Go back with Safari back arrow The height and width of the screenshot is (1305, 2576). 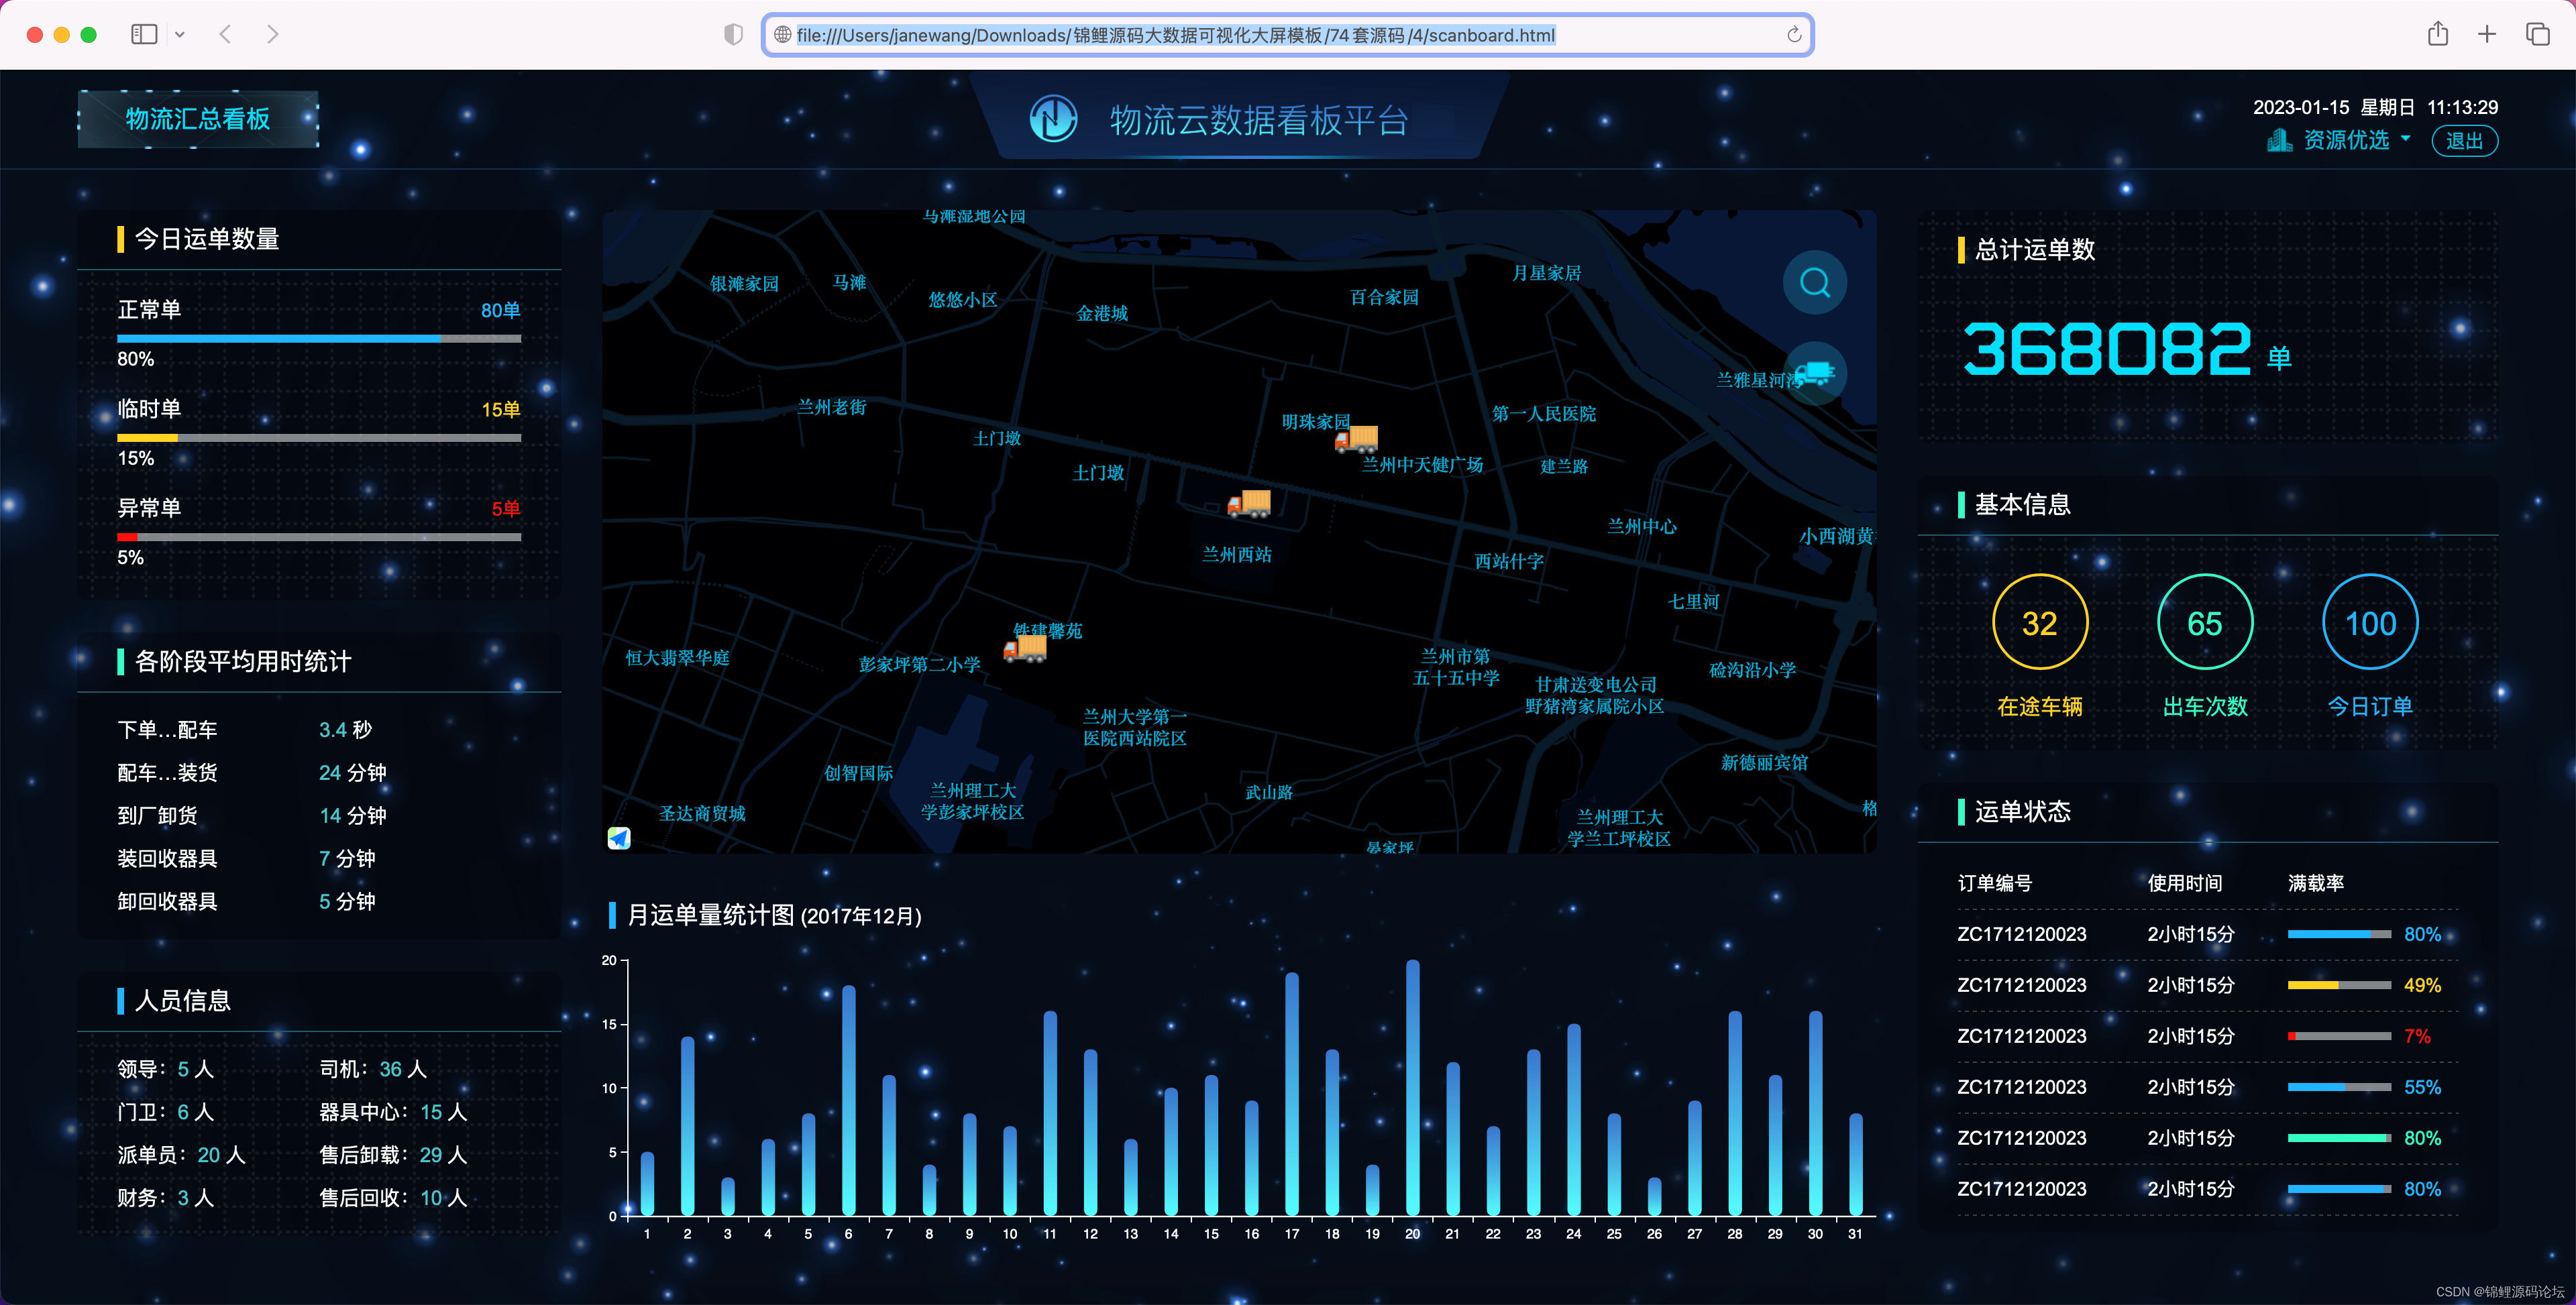click(x=225, y=35)
